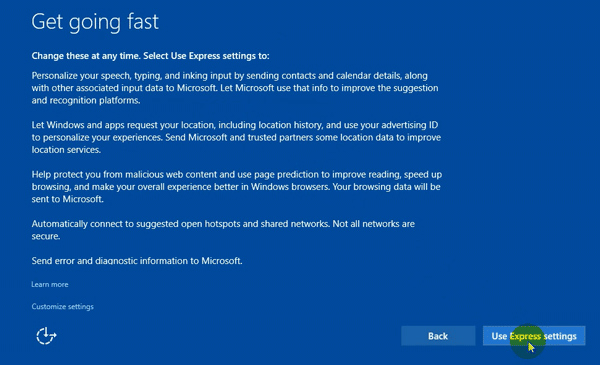Image resolution: width=600 pixels, height=365 pixels.
Task: Click the single word 'secure.' line
Action: (46, 236)
